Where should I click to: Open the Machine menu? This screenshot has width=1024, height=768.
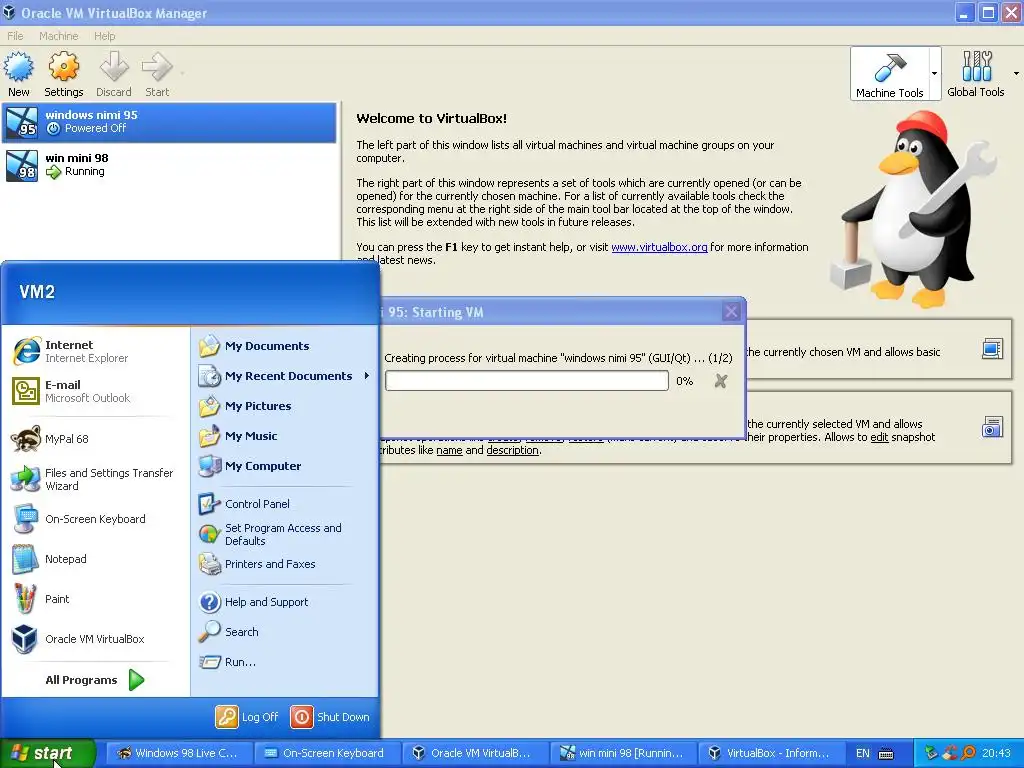pos(58,36)
